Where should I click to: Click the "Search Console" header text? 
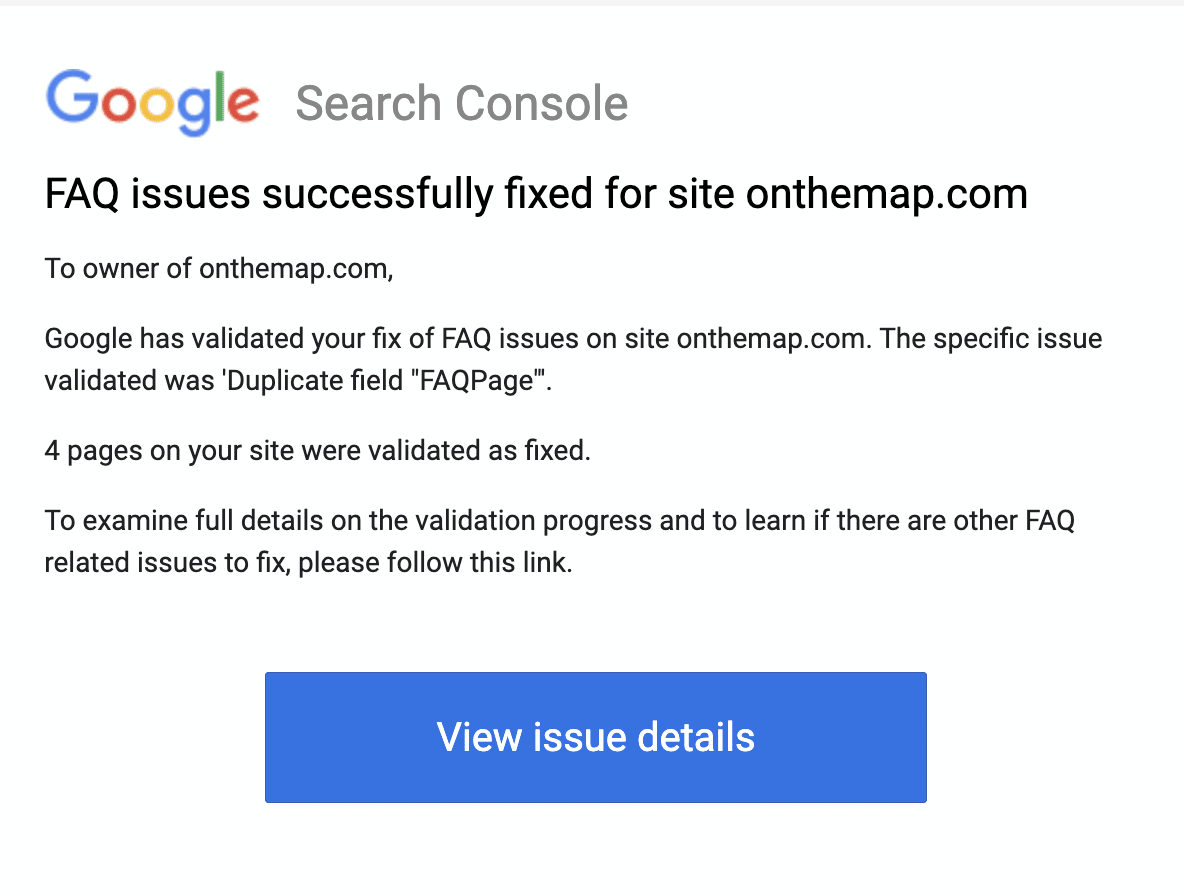(x=461, y=103)
